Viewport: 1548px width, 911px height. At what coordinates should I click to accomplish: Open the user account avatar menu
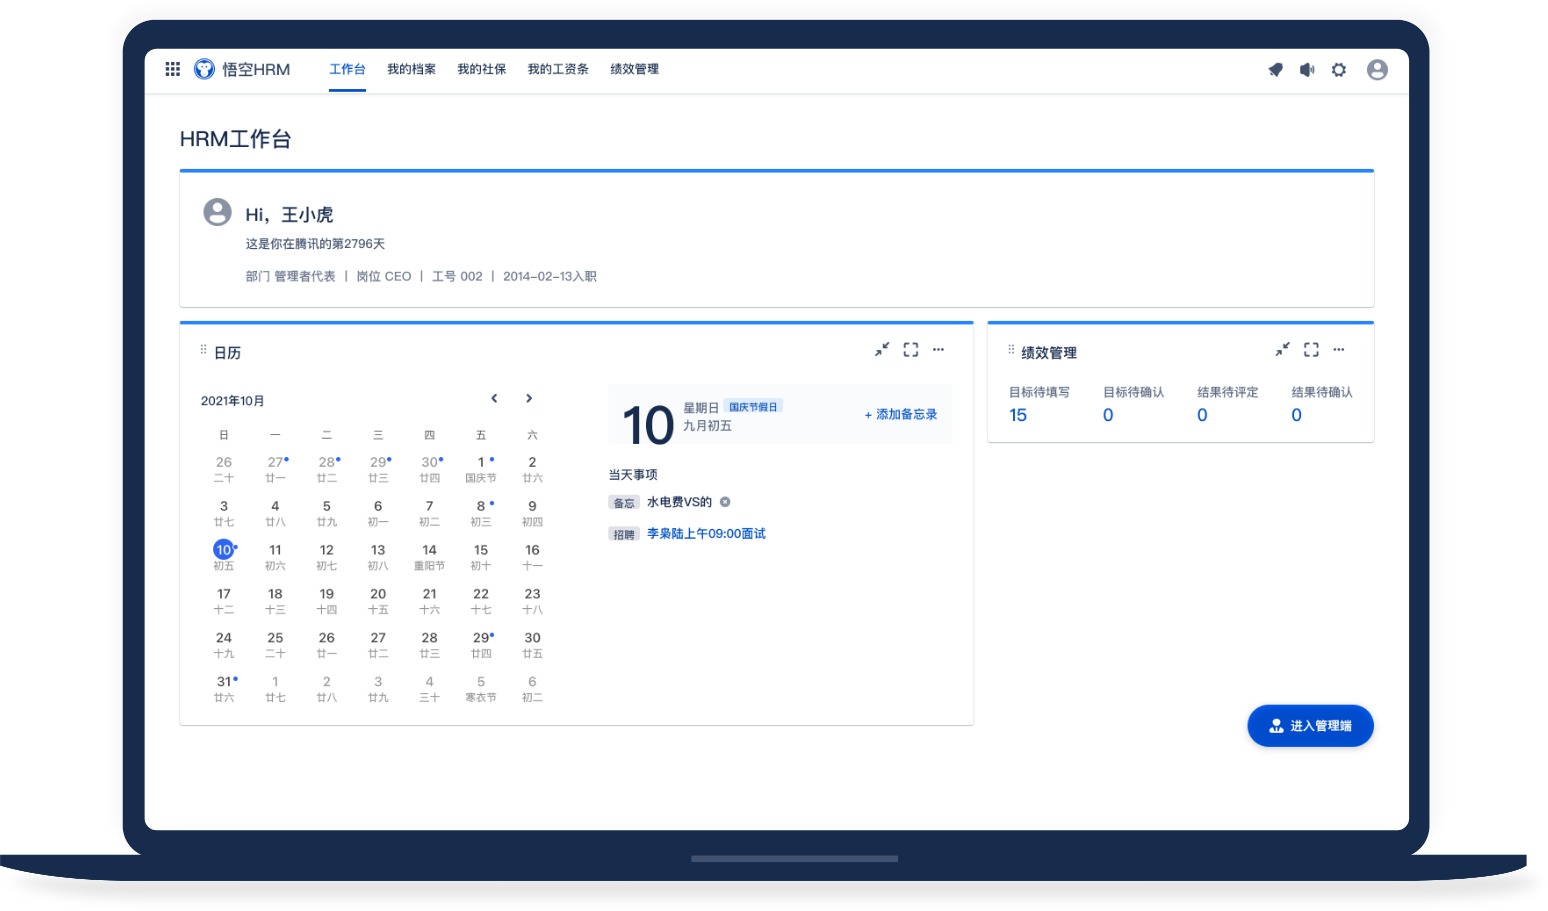coord(1377,70)
